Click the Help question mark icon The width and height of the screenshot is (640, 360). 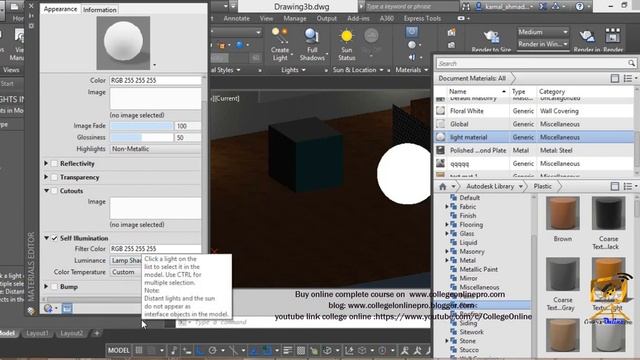pos(579,7)
